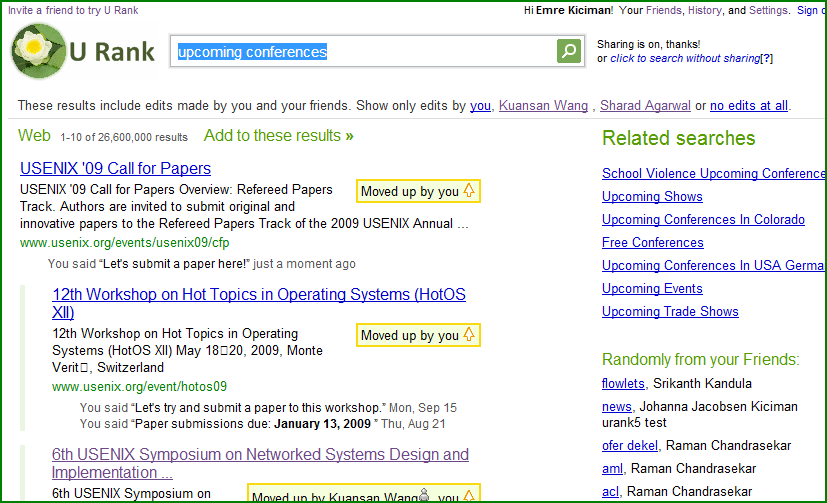Open the [?] sharing help link
This screenshot has height=503, width=827.
[x=766, y=59]
